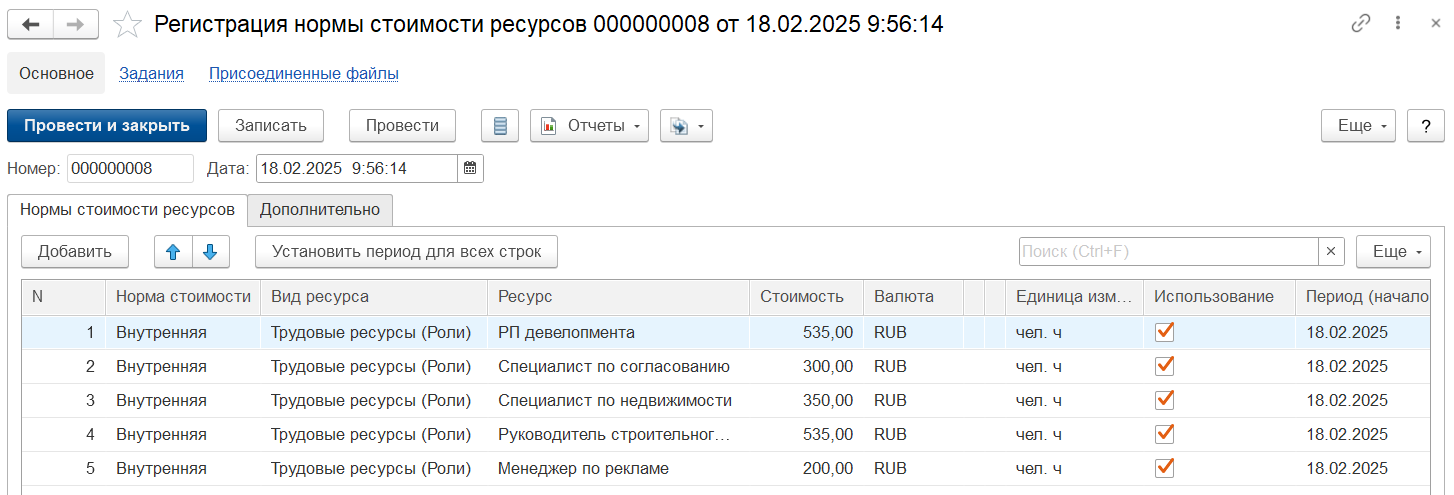This screenshot has height=495, width=1454.
Task: Toggle usage checkbox for Специалист по недвижимости
Action: 1164,400
